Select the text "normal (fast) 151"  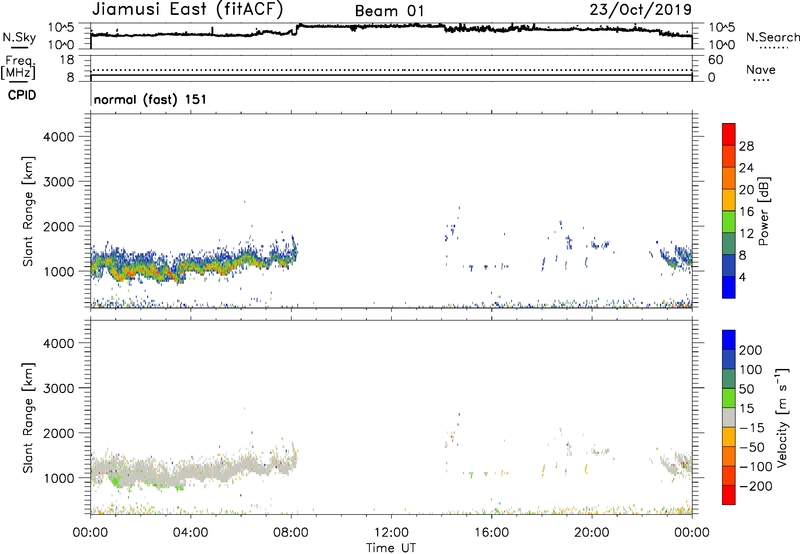coord(150,99)
